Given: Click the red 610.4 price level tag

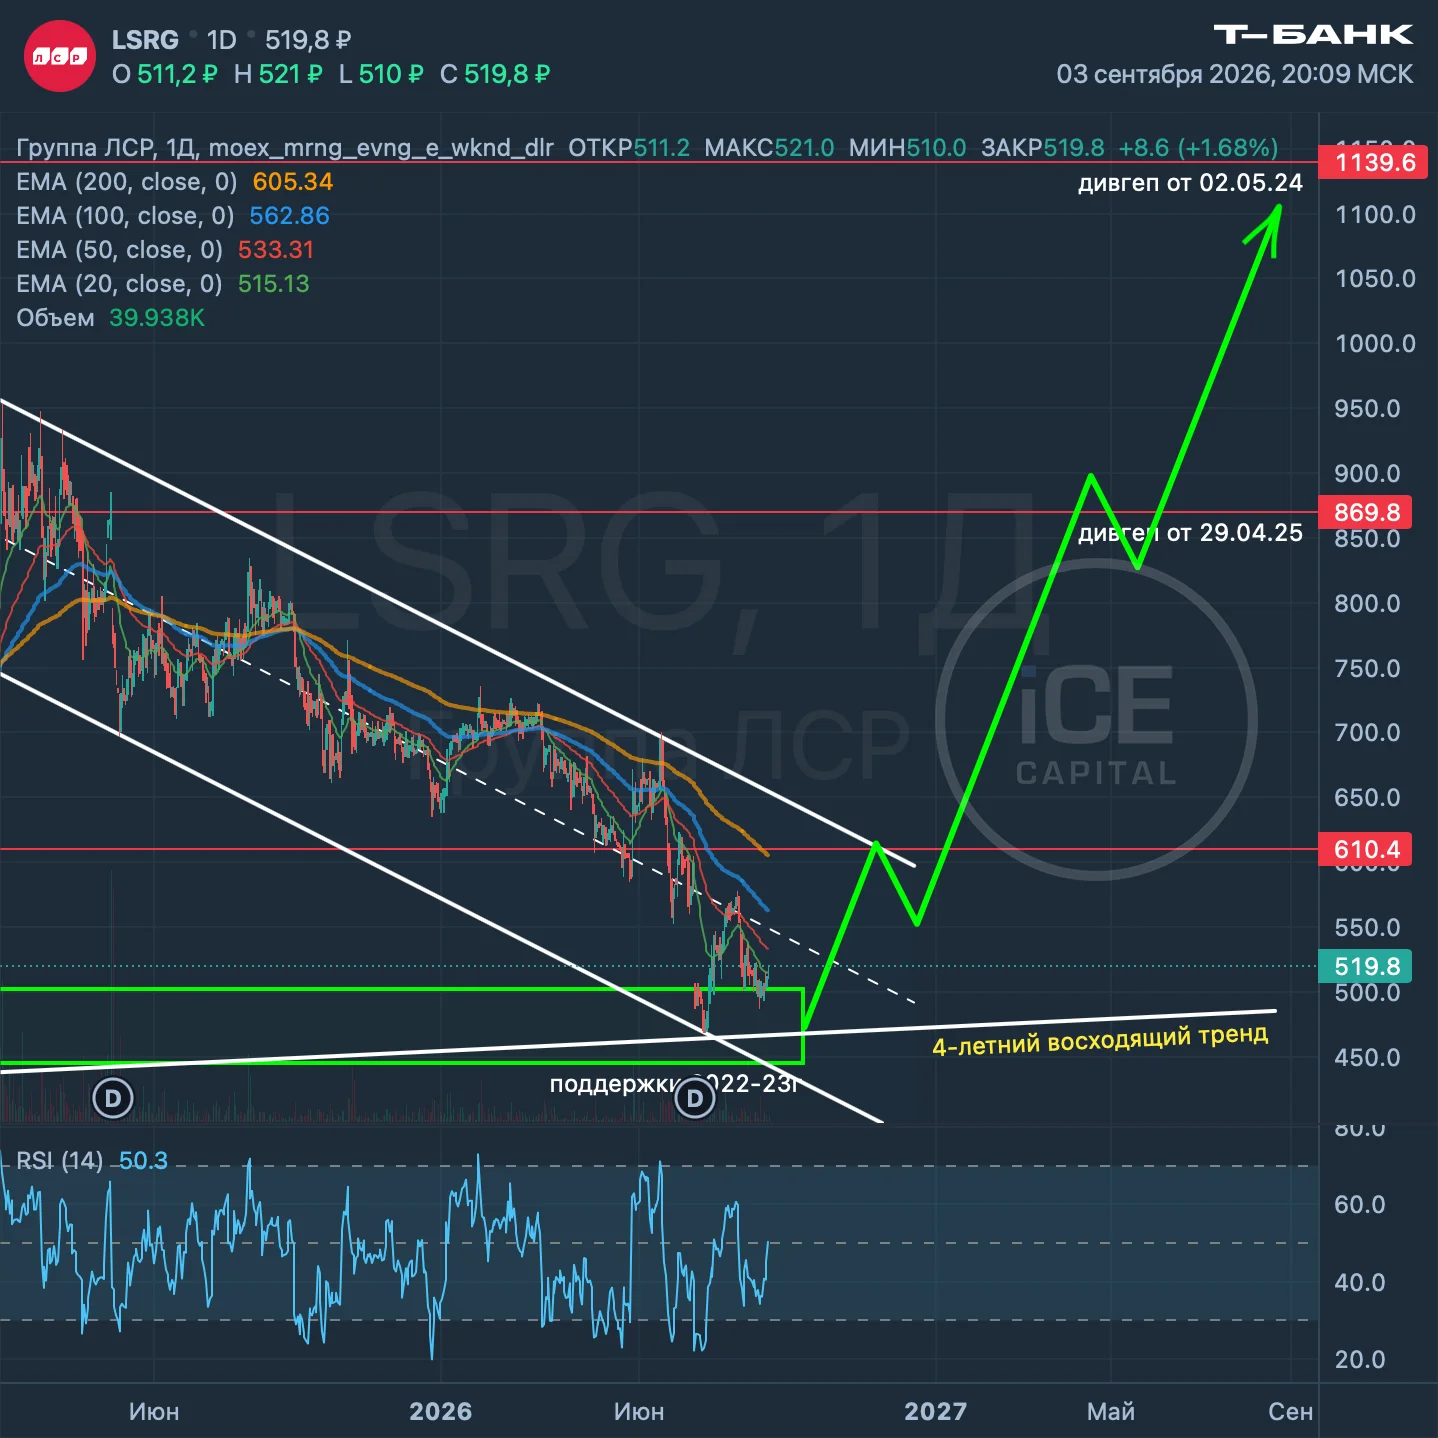Looking at the screenshot, I should tap(1366, 850).
